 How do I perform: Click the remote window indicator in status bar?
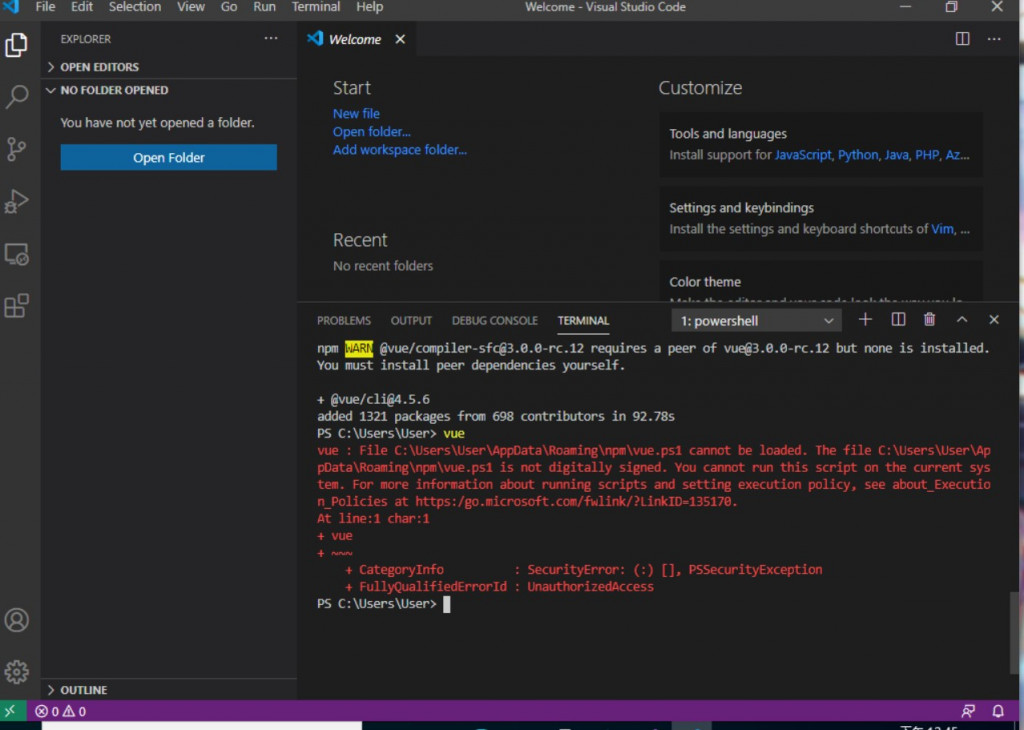click(11, 710)
